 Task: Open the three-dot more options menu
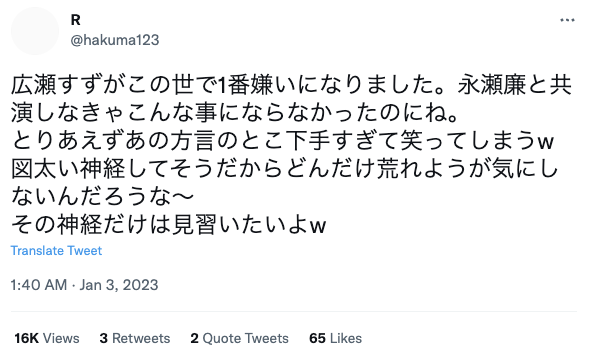click(x=567, y=20)
